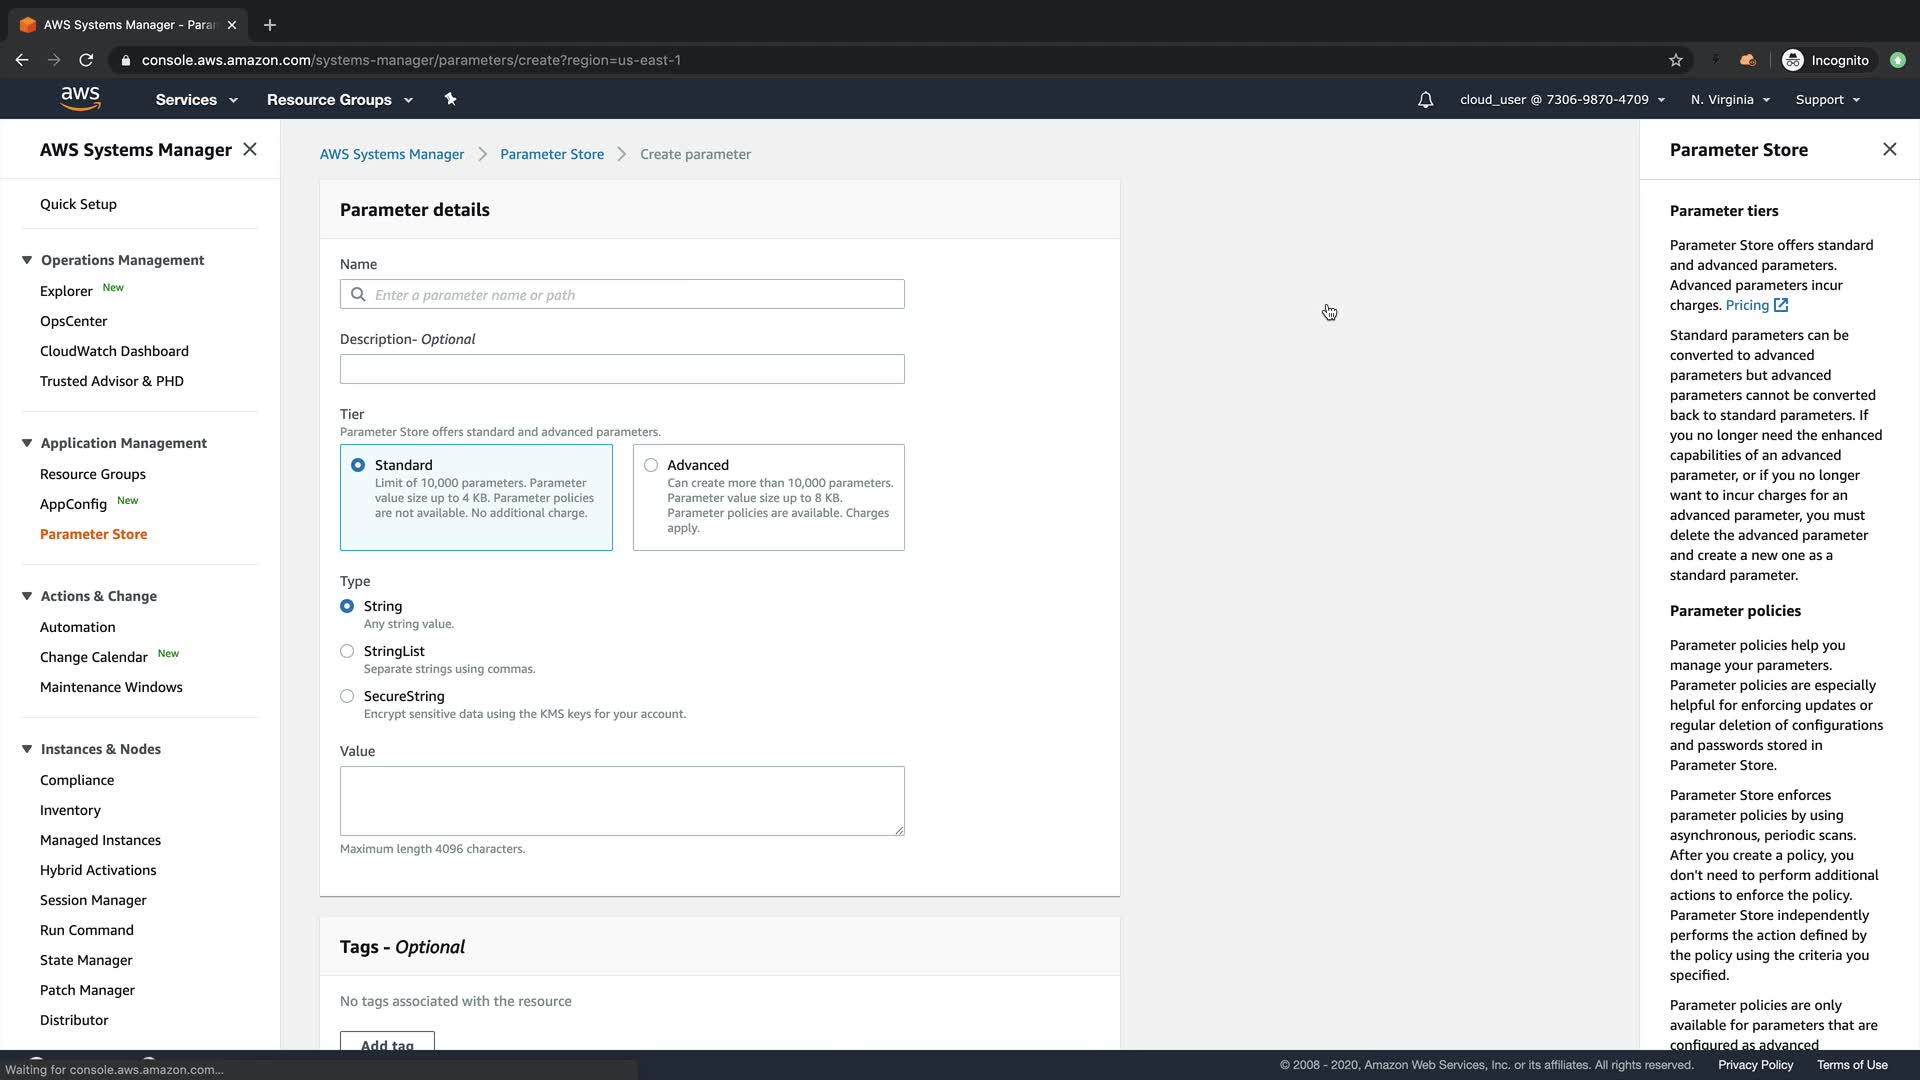This screenshot has width=1920, height=1080.
Task: Open Session Manager in the sidebar
Action: [93, 900]
